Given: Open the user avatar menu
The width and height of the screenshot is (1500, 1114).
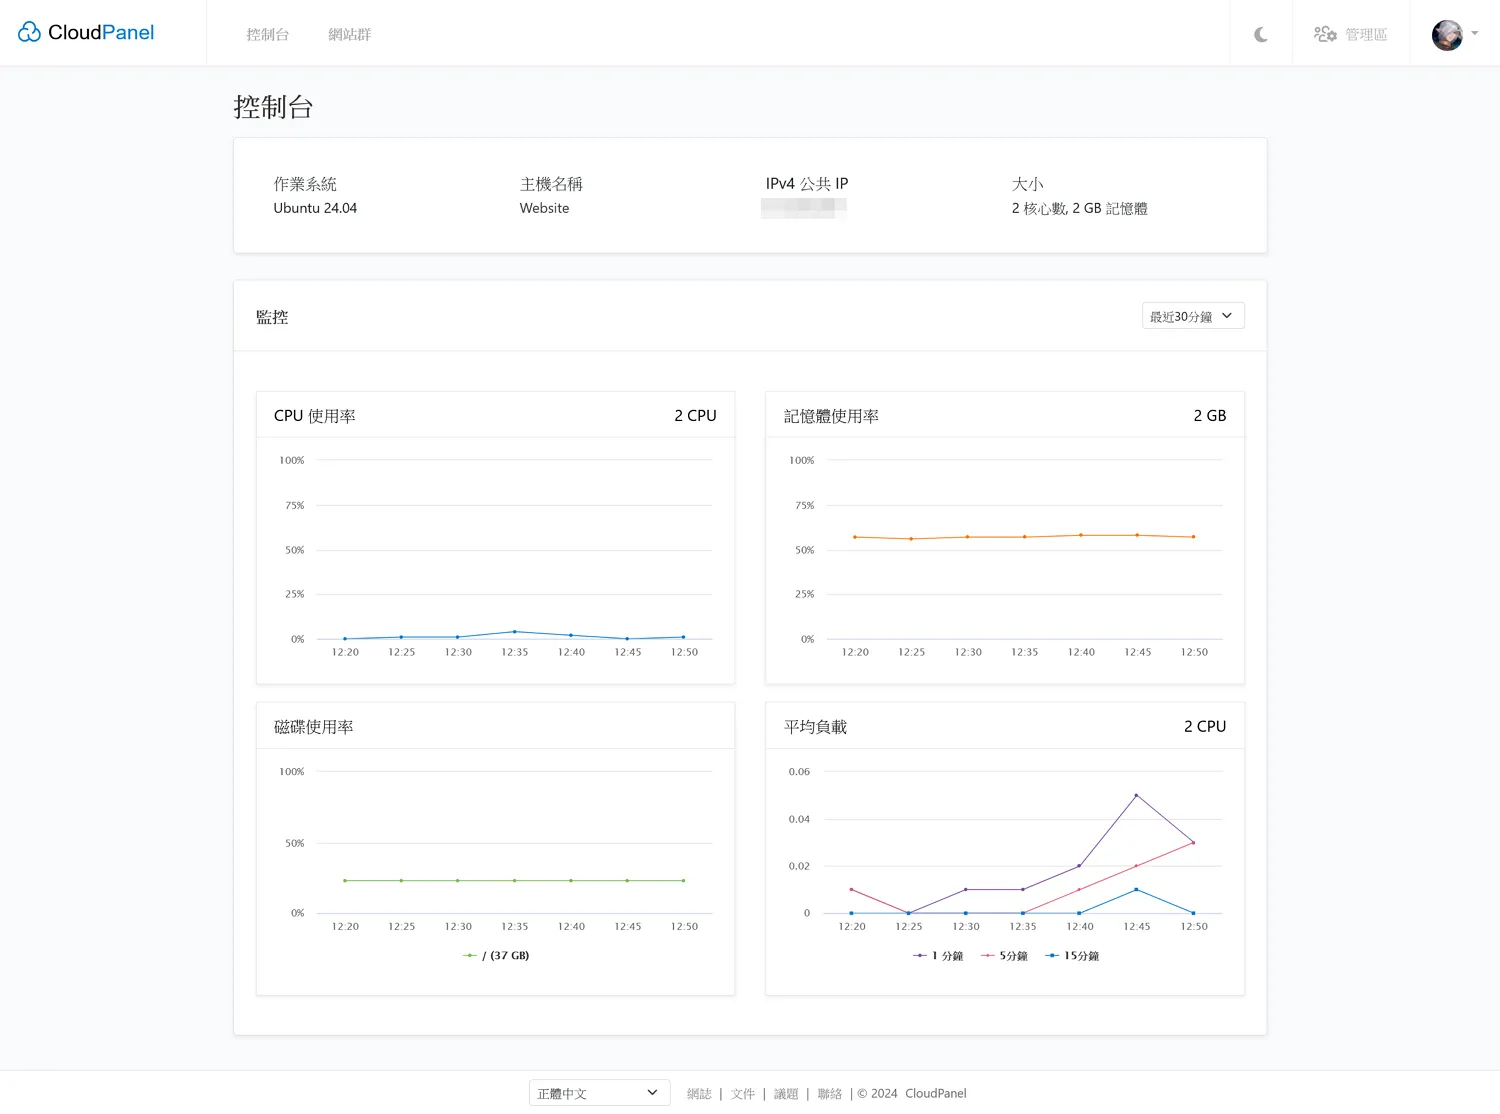Looking at the screenshot, I should point(1446,34).
